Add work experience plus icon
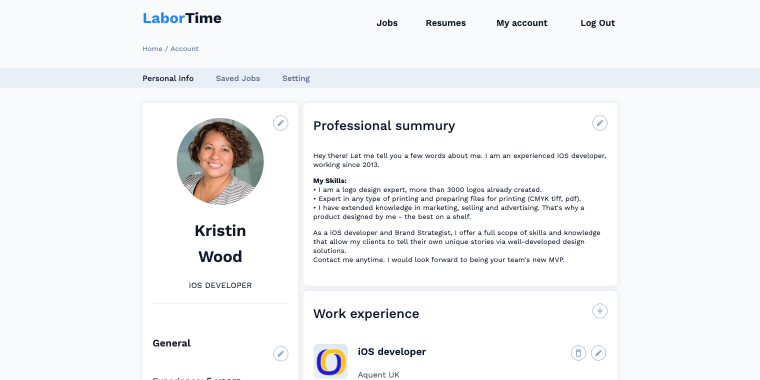760x380 pixels. [x=600, y=311]
